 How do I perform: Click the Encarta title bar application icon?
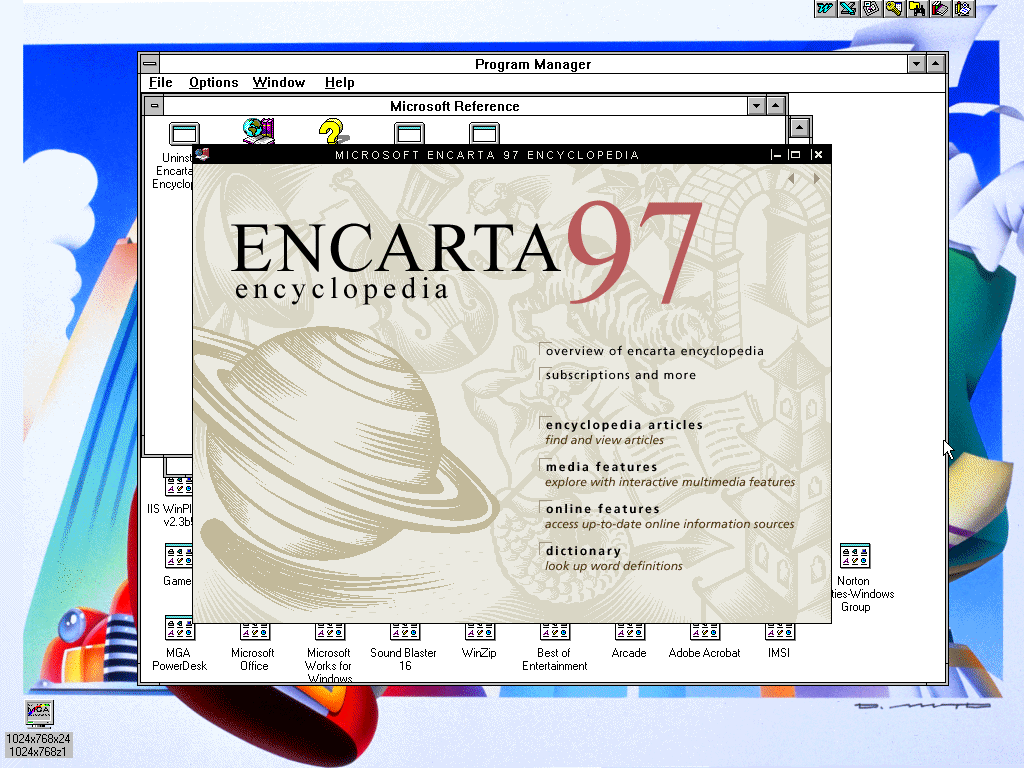click(202, 155)
